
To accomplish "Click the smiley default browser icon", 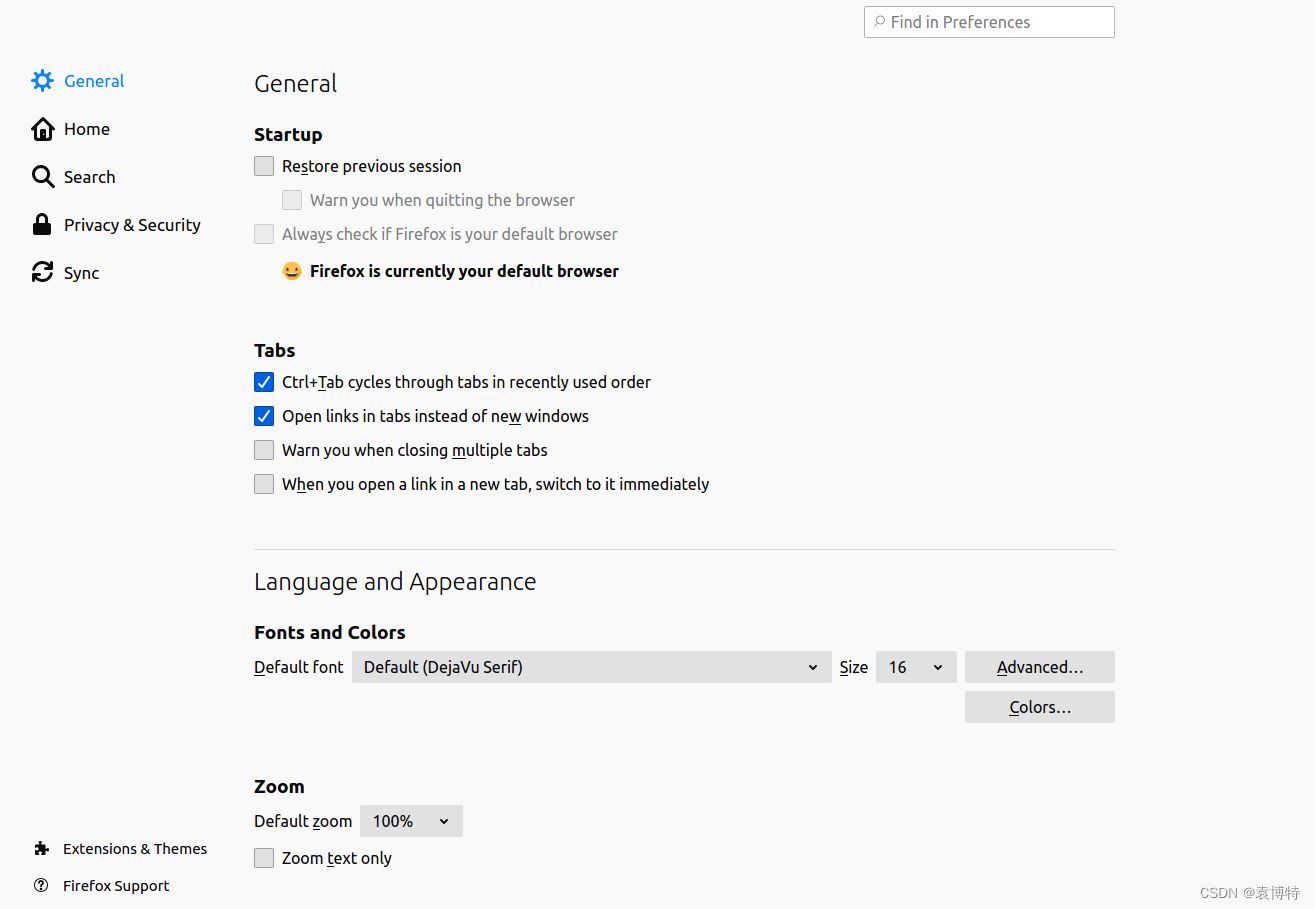I will (292, 271).
